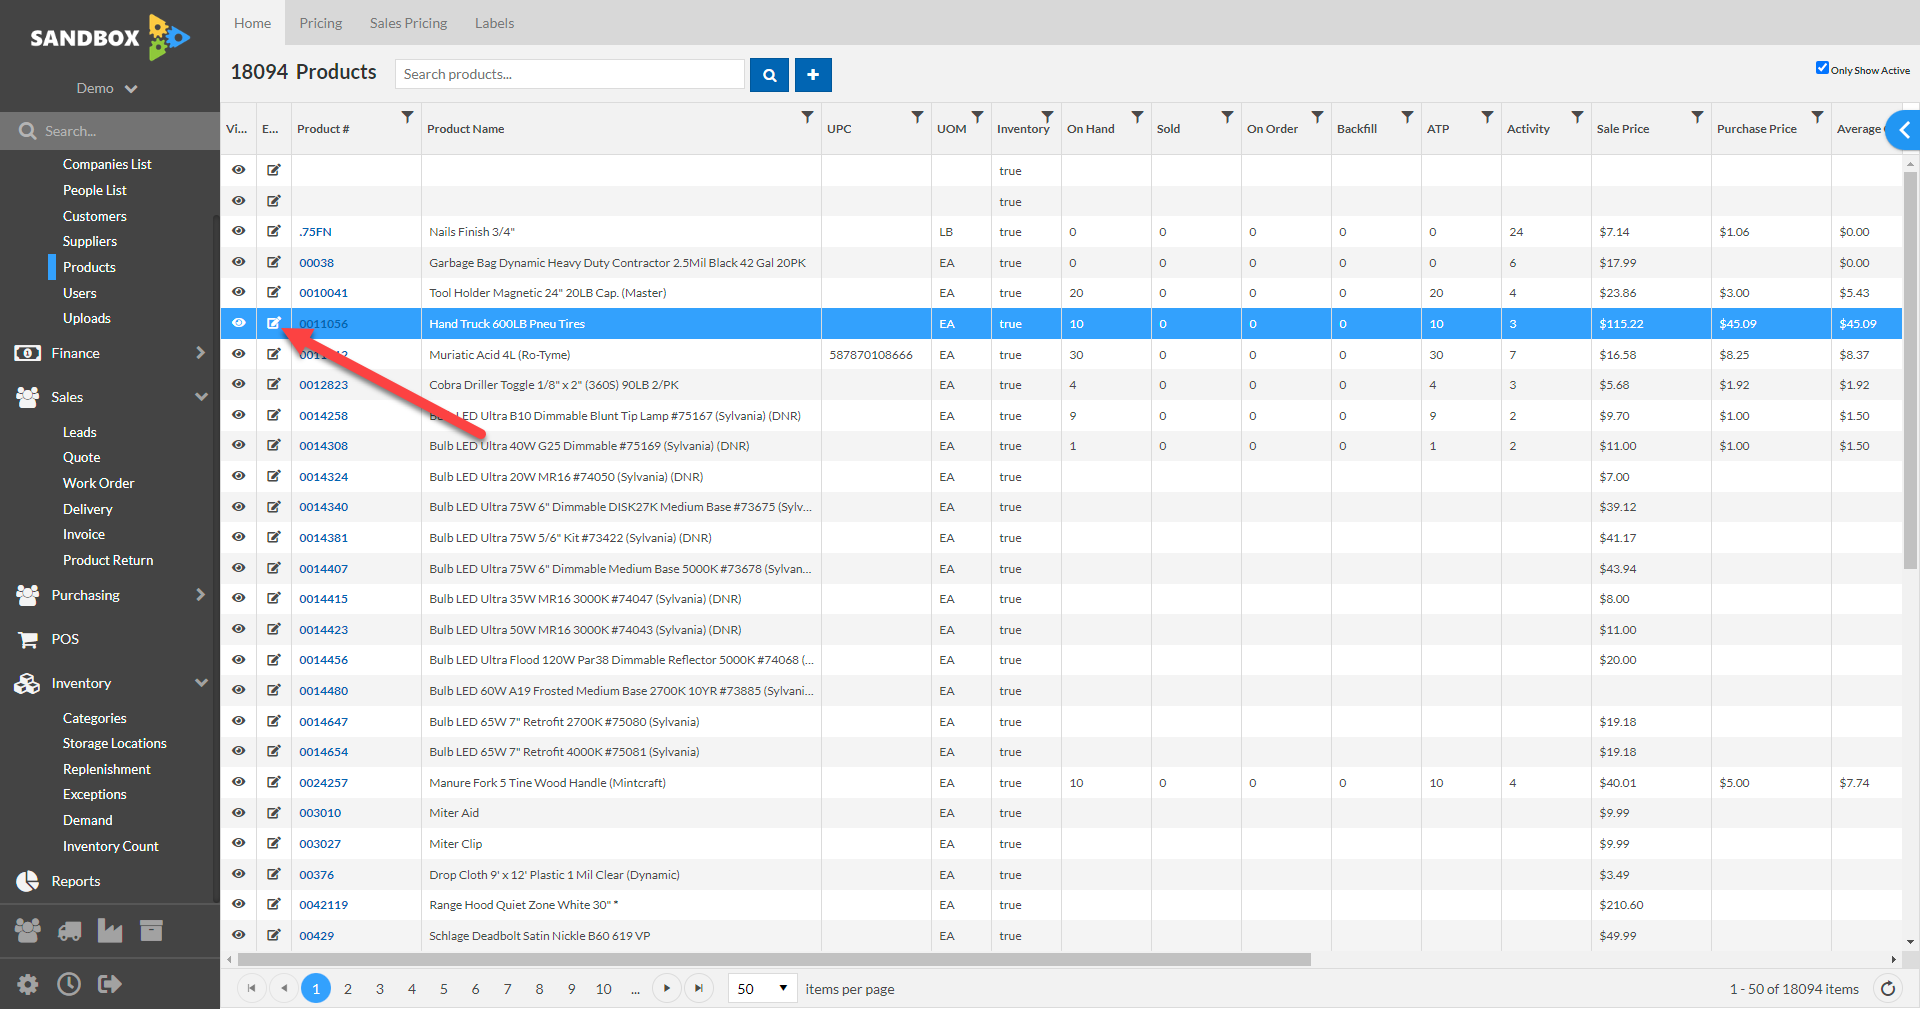Image resolution: width=1920 pixels, height=1009 pixels.
Task: Open settings gear in bottom sidebar
Action: point(28,984)
